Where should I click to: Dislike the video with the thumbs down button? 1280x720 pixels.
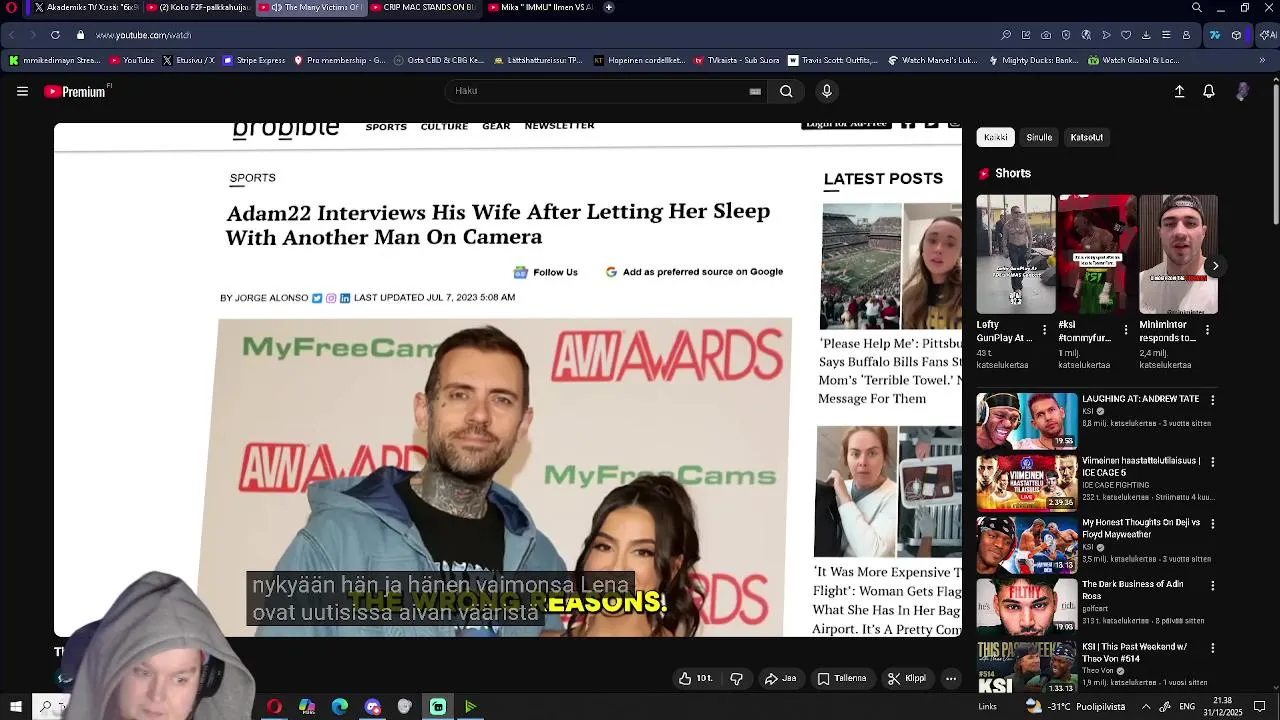[737, 678]
